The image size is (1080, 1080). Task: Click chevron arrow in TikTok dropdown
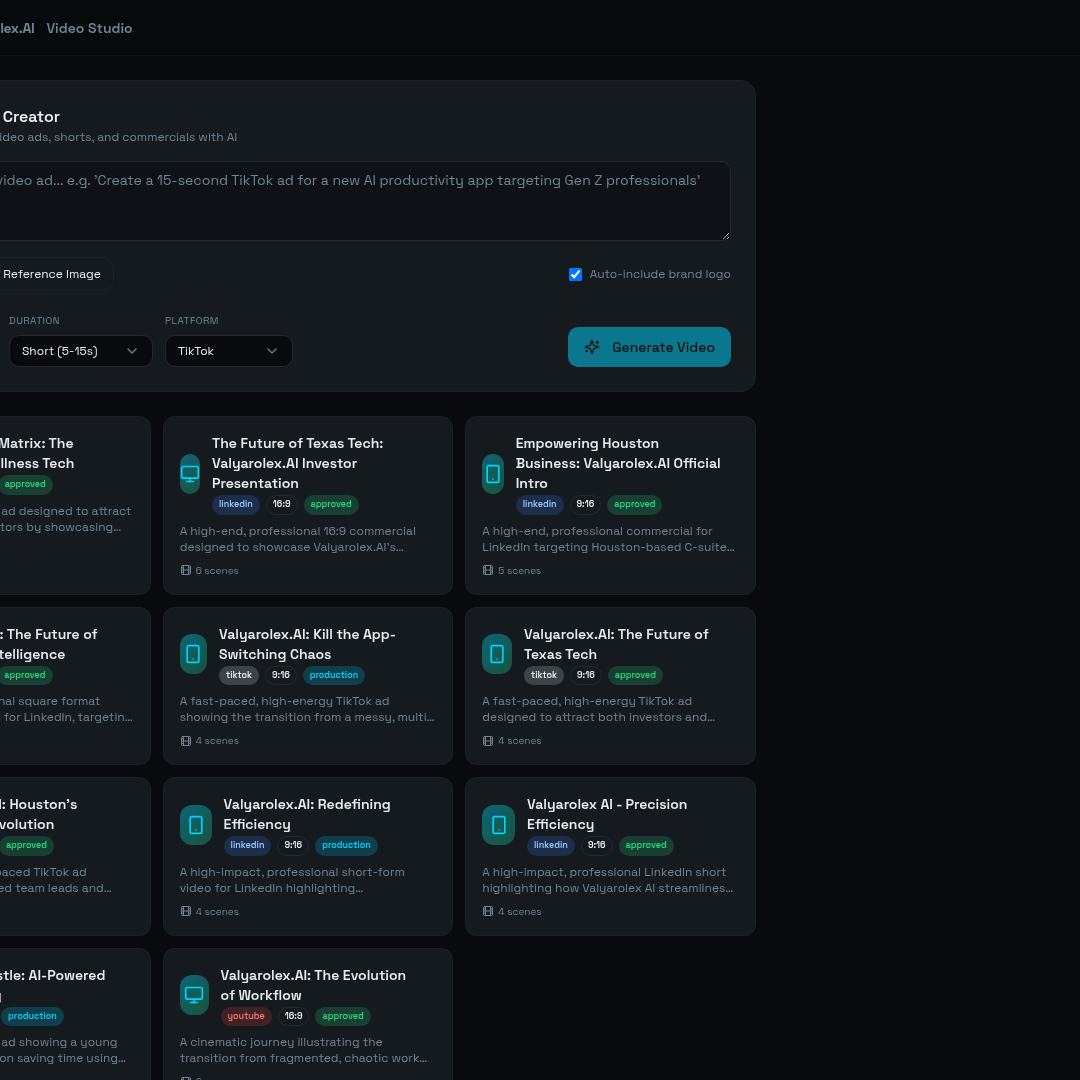[272, 351]
